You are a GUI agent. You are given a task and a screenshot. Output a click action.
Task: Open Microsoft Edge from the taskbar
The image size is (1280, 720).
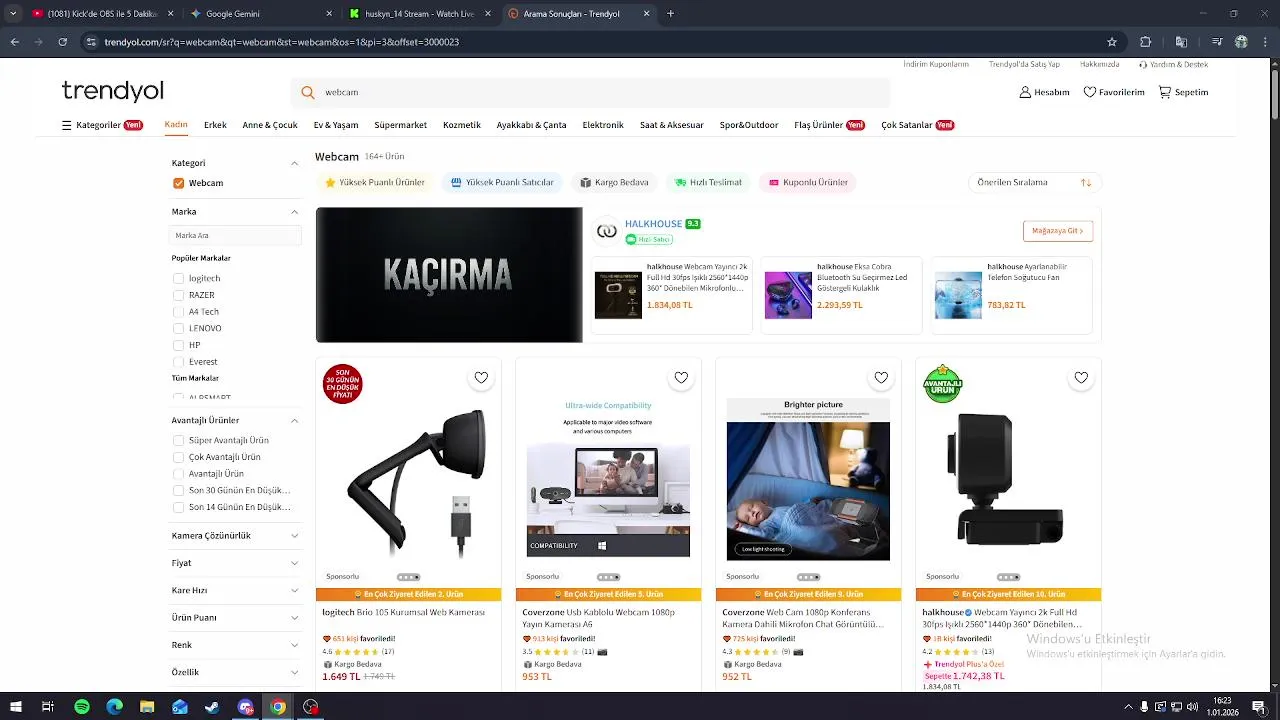(x=114, y=707)
